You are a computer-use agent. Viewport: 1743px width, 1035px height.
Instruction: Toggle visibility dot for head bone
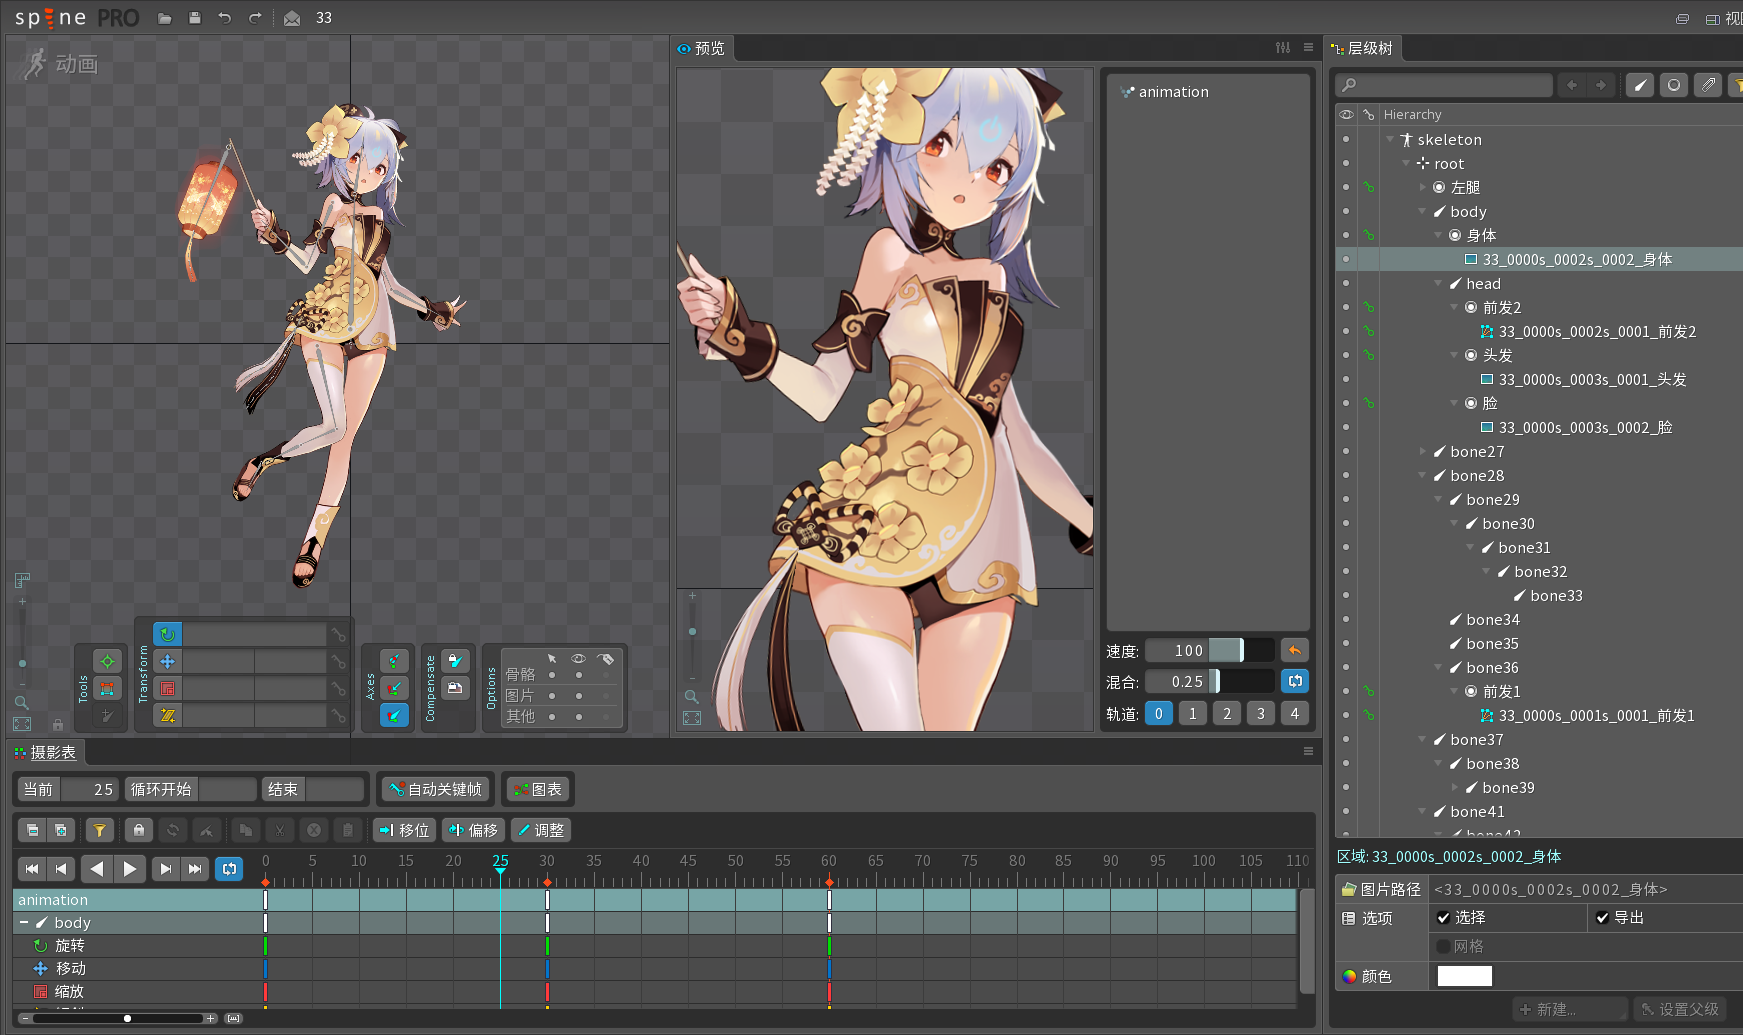[x=1346, y=283]
